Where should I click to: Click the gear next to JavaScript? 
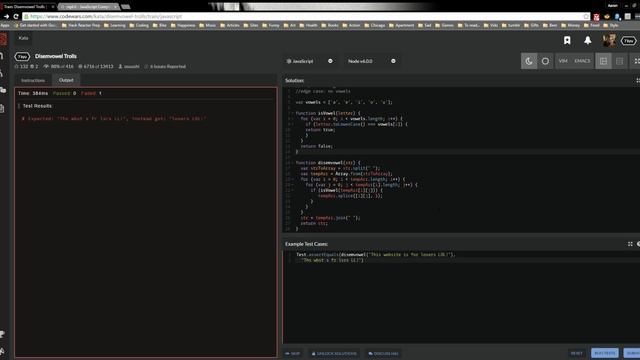[330, 61]
